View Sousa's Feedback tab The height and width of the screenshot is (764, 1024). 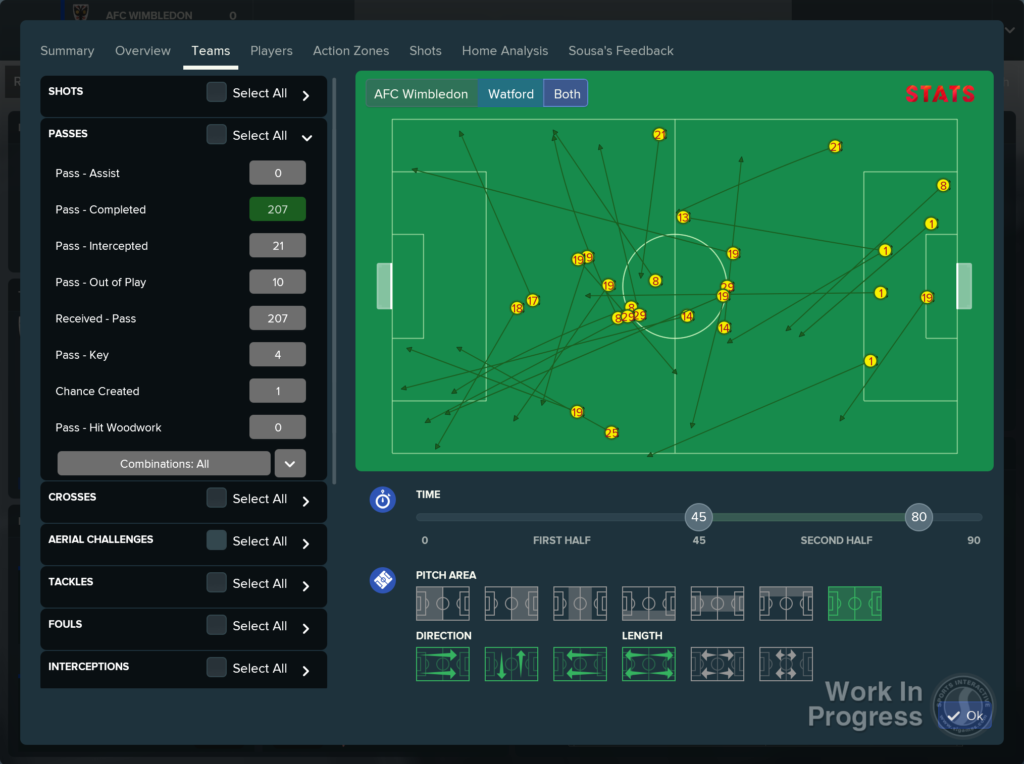(x=620, y=51)
